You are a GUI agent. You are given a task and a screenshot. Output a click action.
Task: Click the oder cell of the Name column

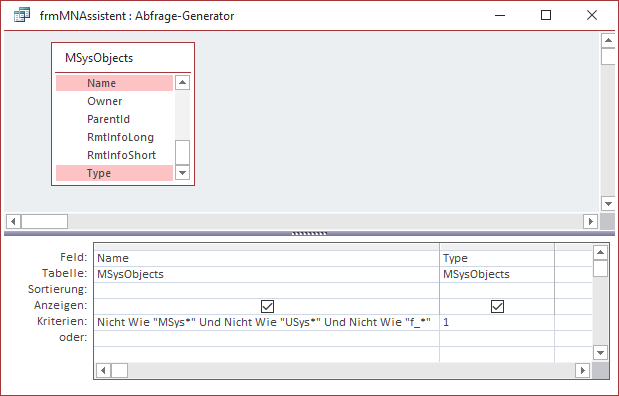267,338
